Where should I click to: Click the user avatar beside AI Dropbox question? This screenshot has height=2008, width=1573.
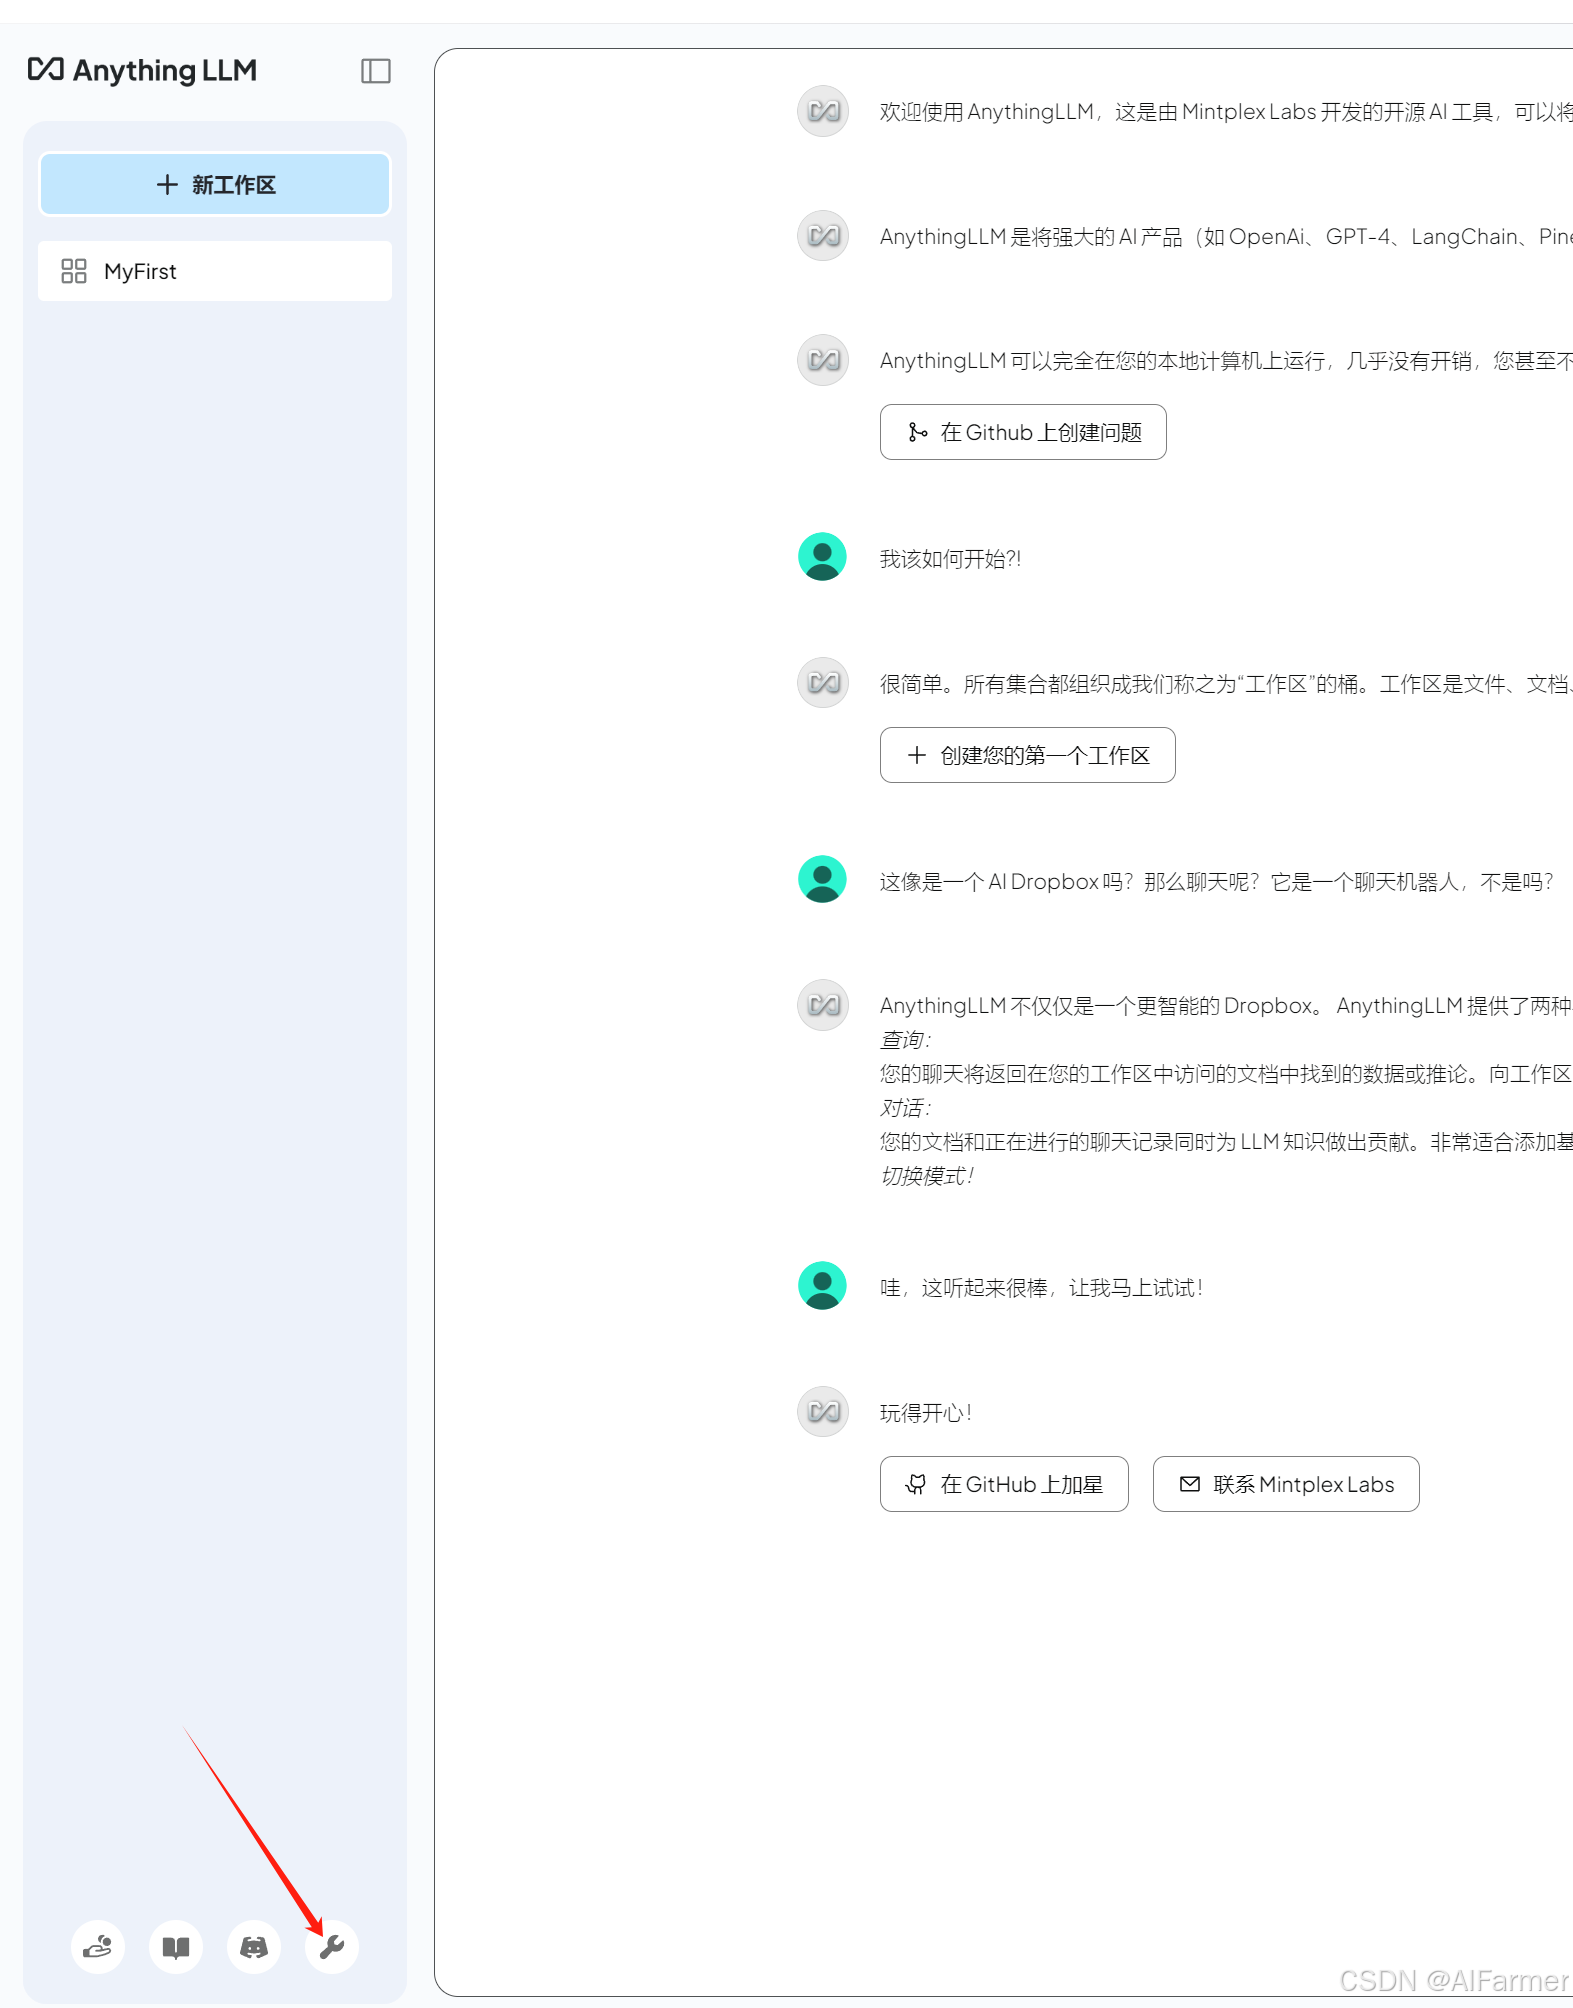click(822, 880)
